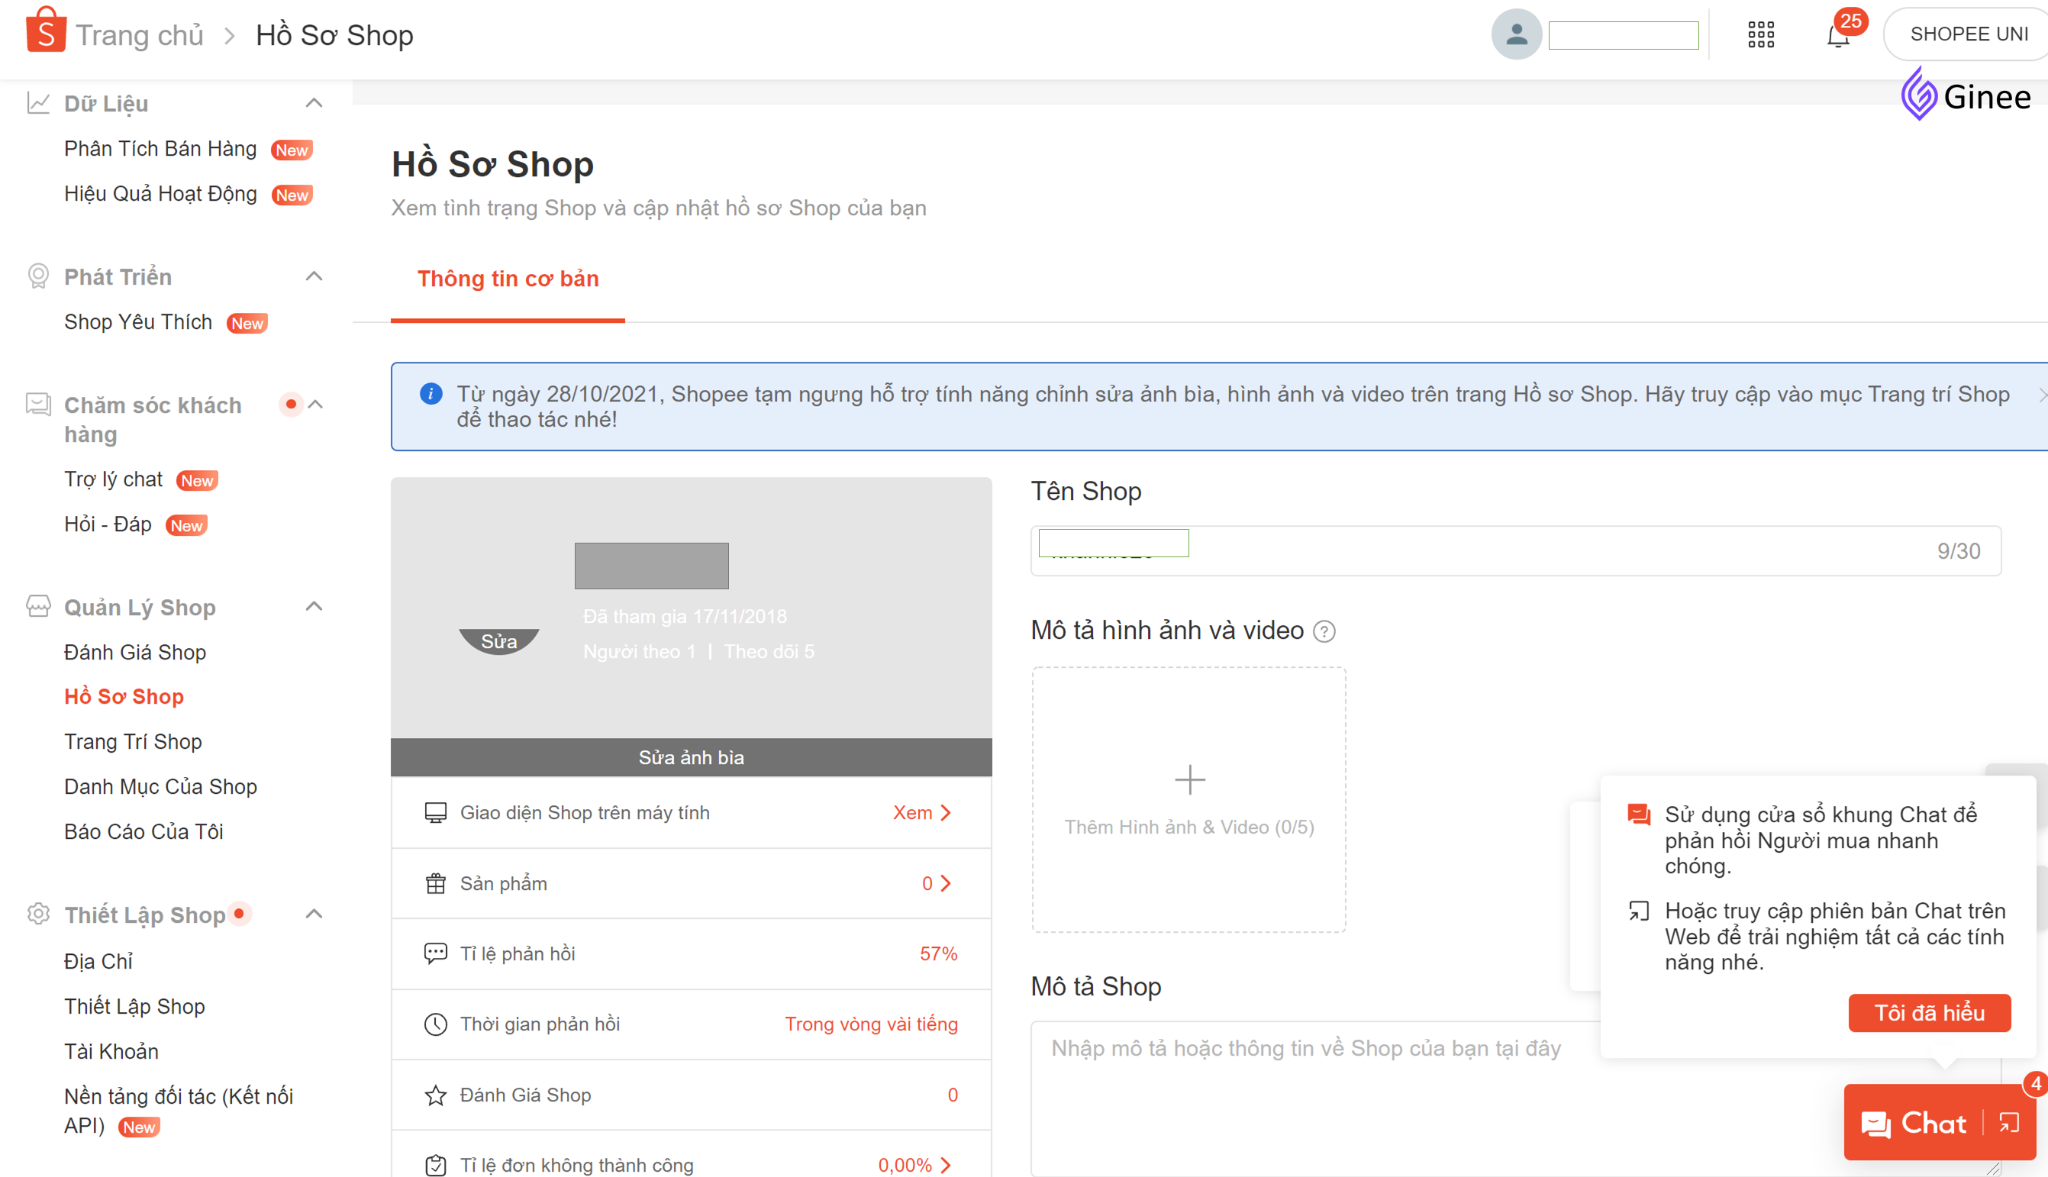
Task: Click the help icon beside Mô tả hình ảnh và video
Action: coord(1324,631)
